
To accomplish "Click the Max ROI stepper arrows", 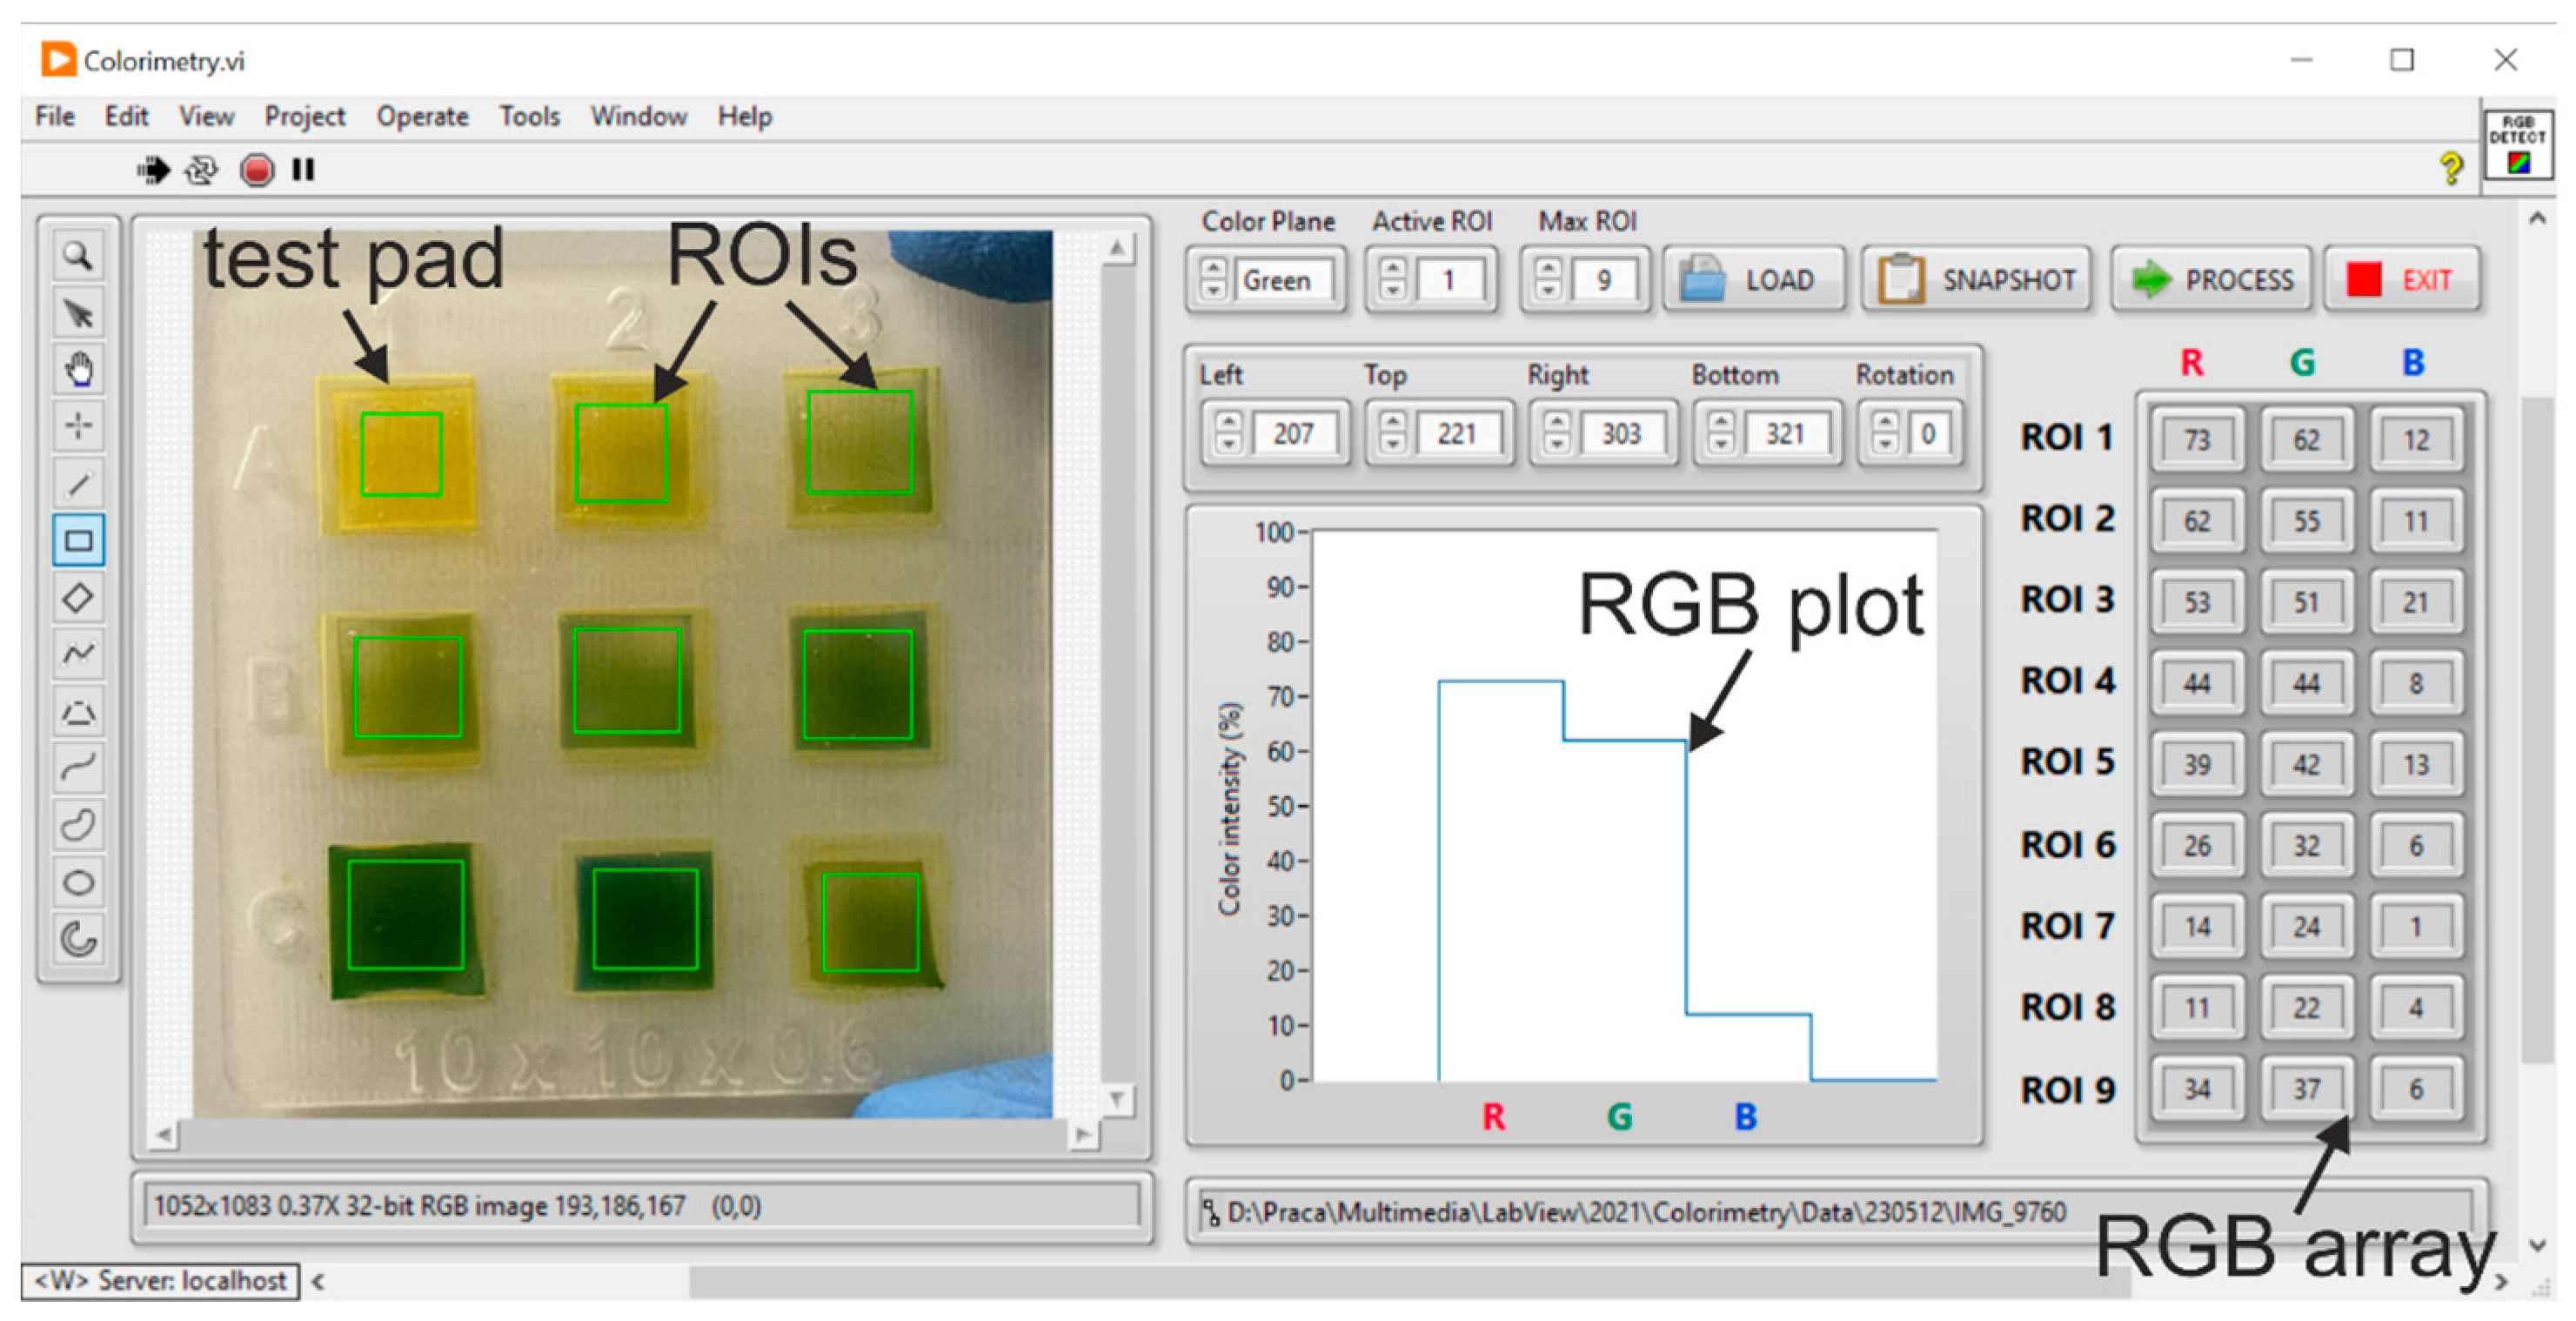I will 1547,280.
